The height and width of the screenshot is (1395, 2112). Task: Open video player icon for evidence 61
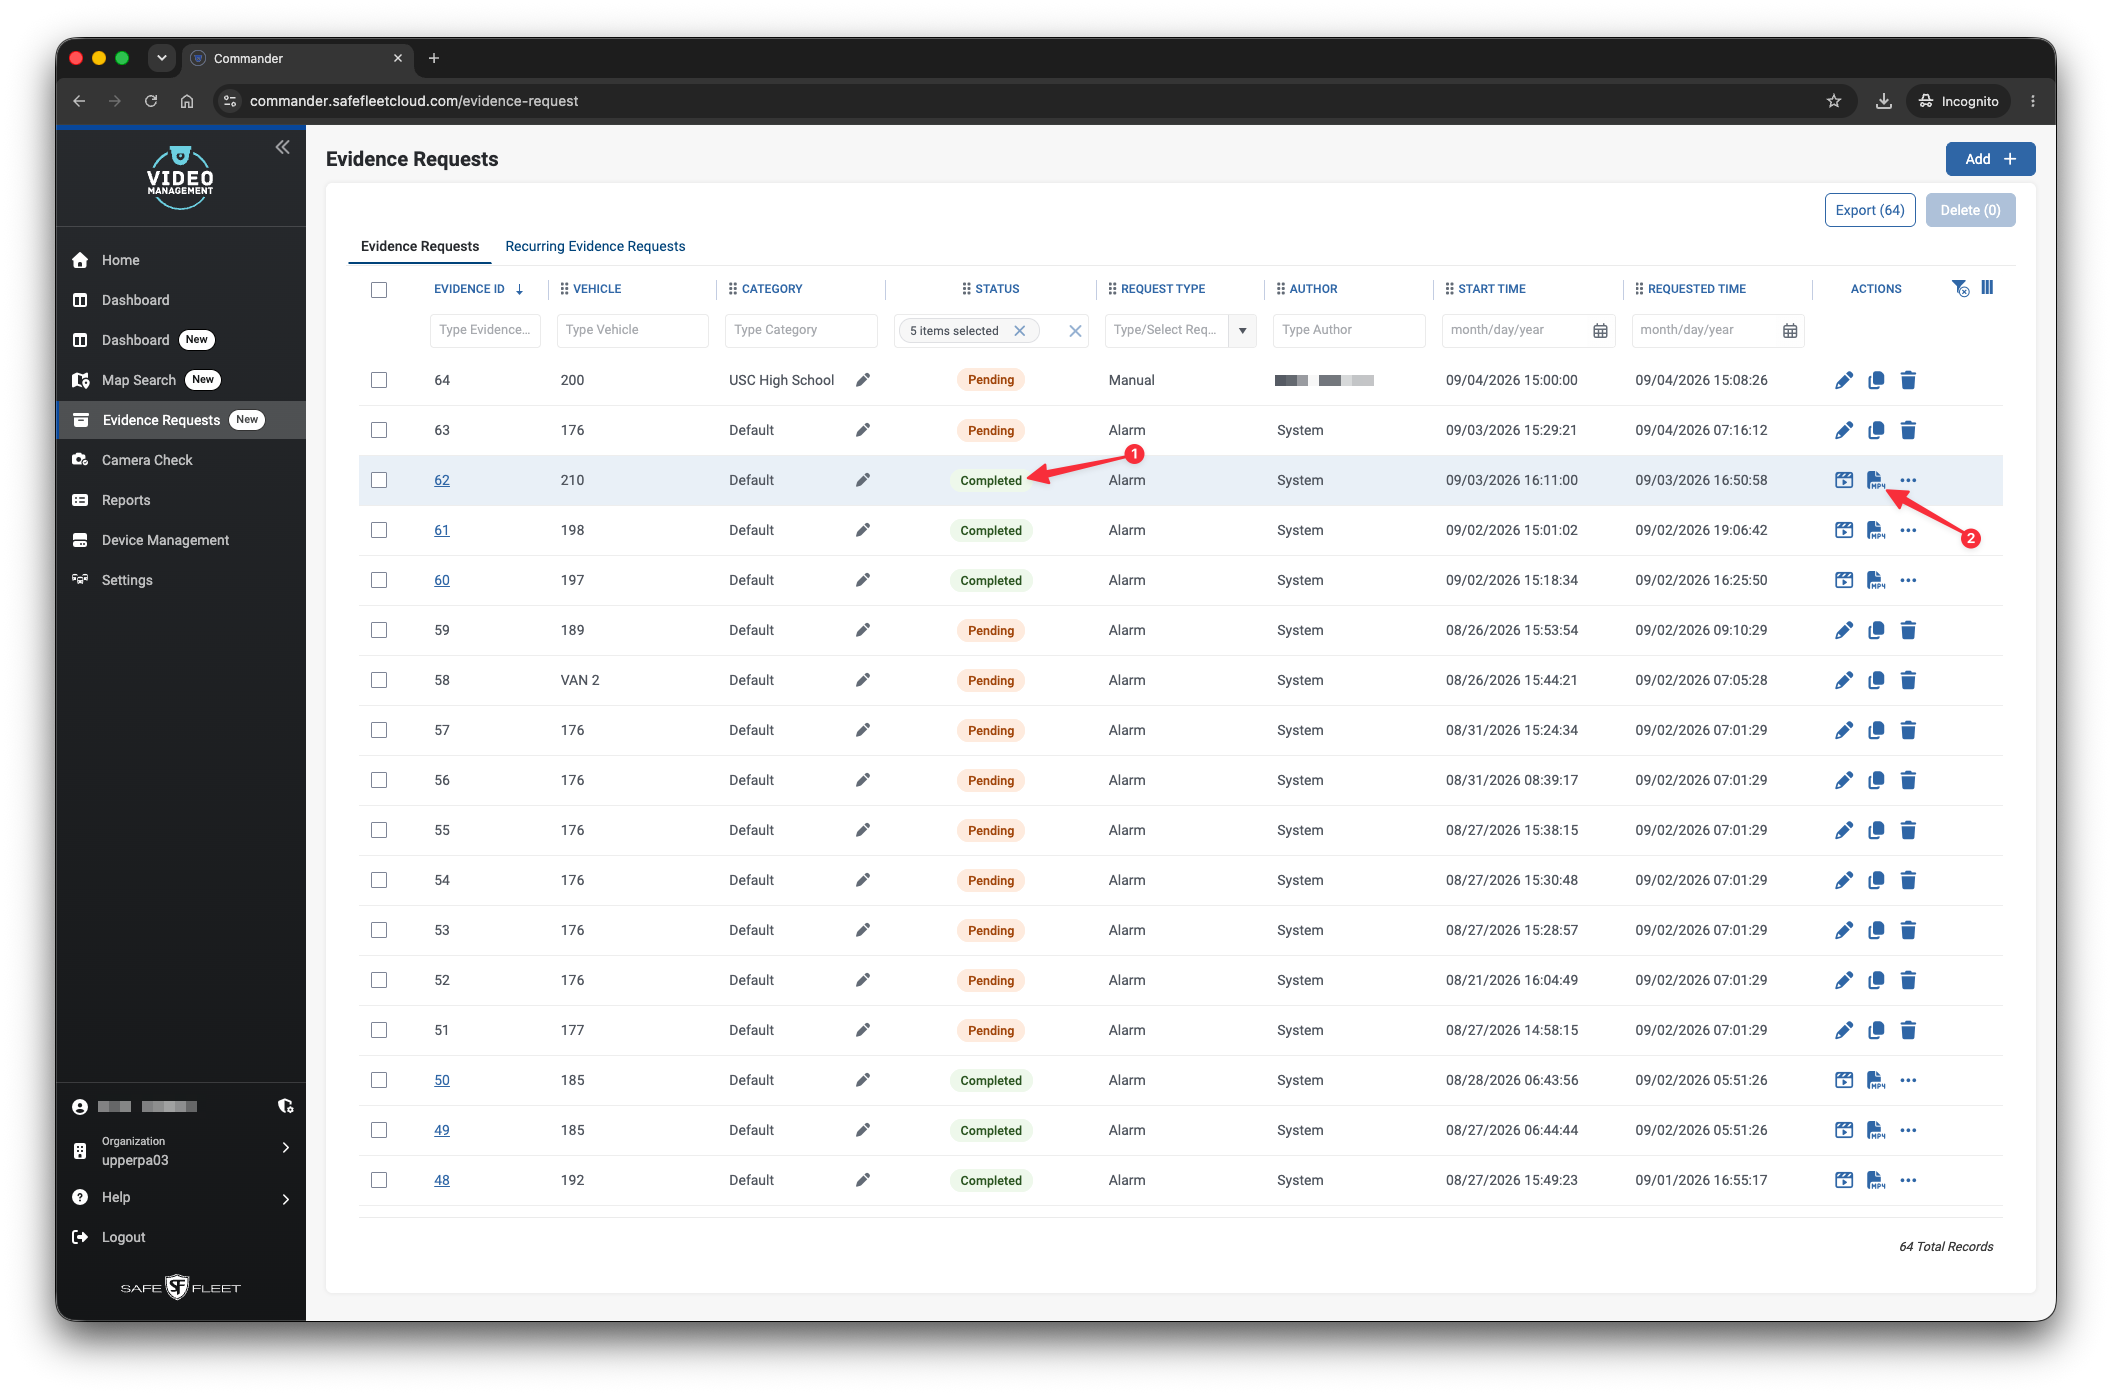[x=1844, y=530]
